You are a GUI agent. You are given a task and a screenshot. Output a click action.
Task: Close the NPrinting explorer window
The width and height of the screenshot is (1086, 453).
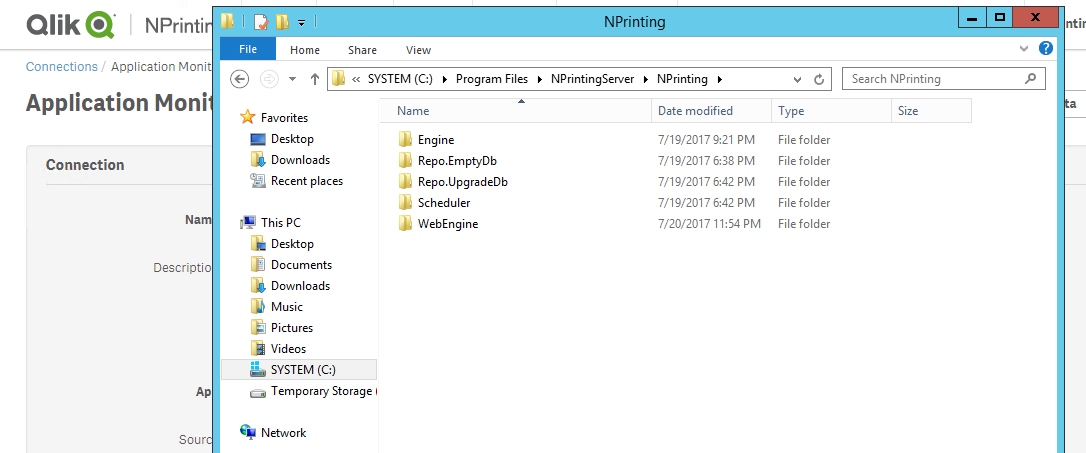[1035, 17]
